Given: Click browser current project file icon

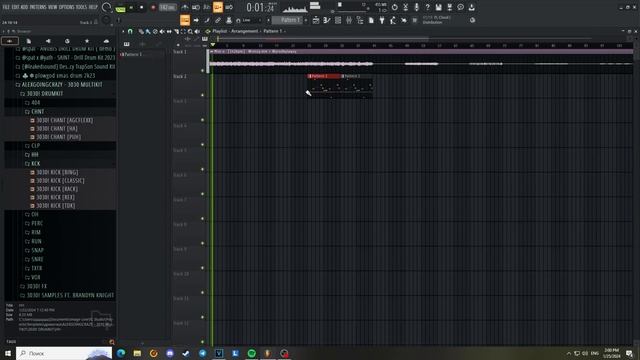Looking at the screenshot, I should tap(29, 41).
